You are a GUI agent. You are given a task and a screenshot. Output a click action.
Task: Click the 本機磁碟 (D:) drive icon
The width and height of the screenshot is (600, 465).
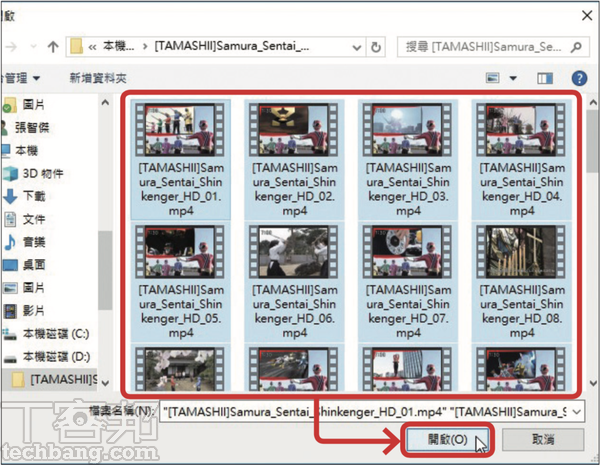(x=10, y=359)
